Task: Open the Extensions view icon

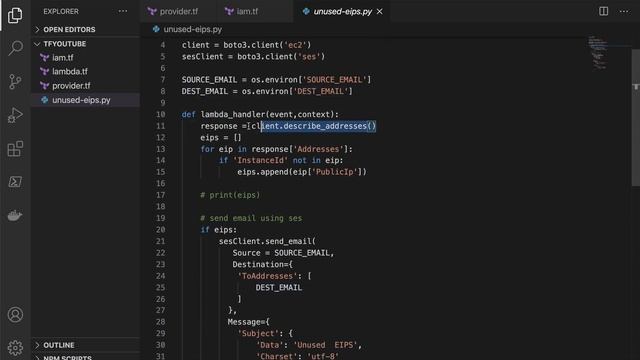Action: pos(15,149)
